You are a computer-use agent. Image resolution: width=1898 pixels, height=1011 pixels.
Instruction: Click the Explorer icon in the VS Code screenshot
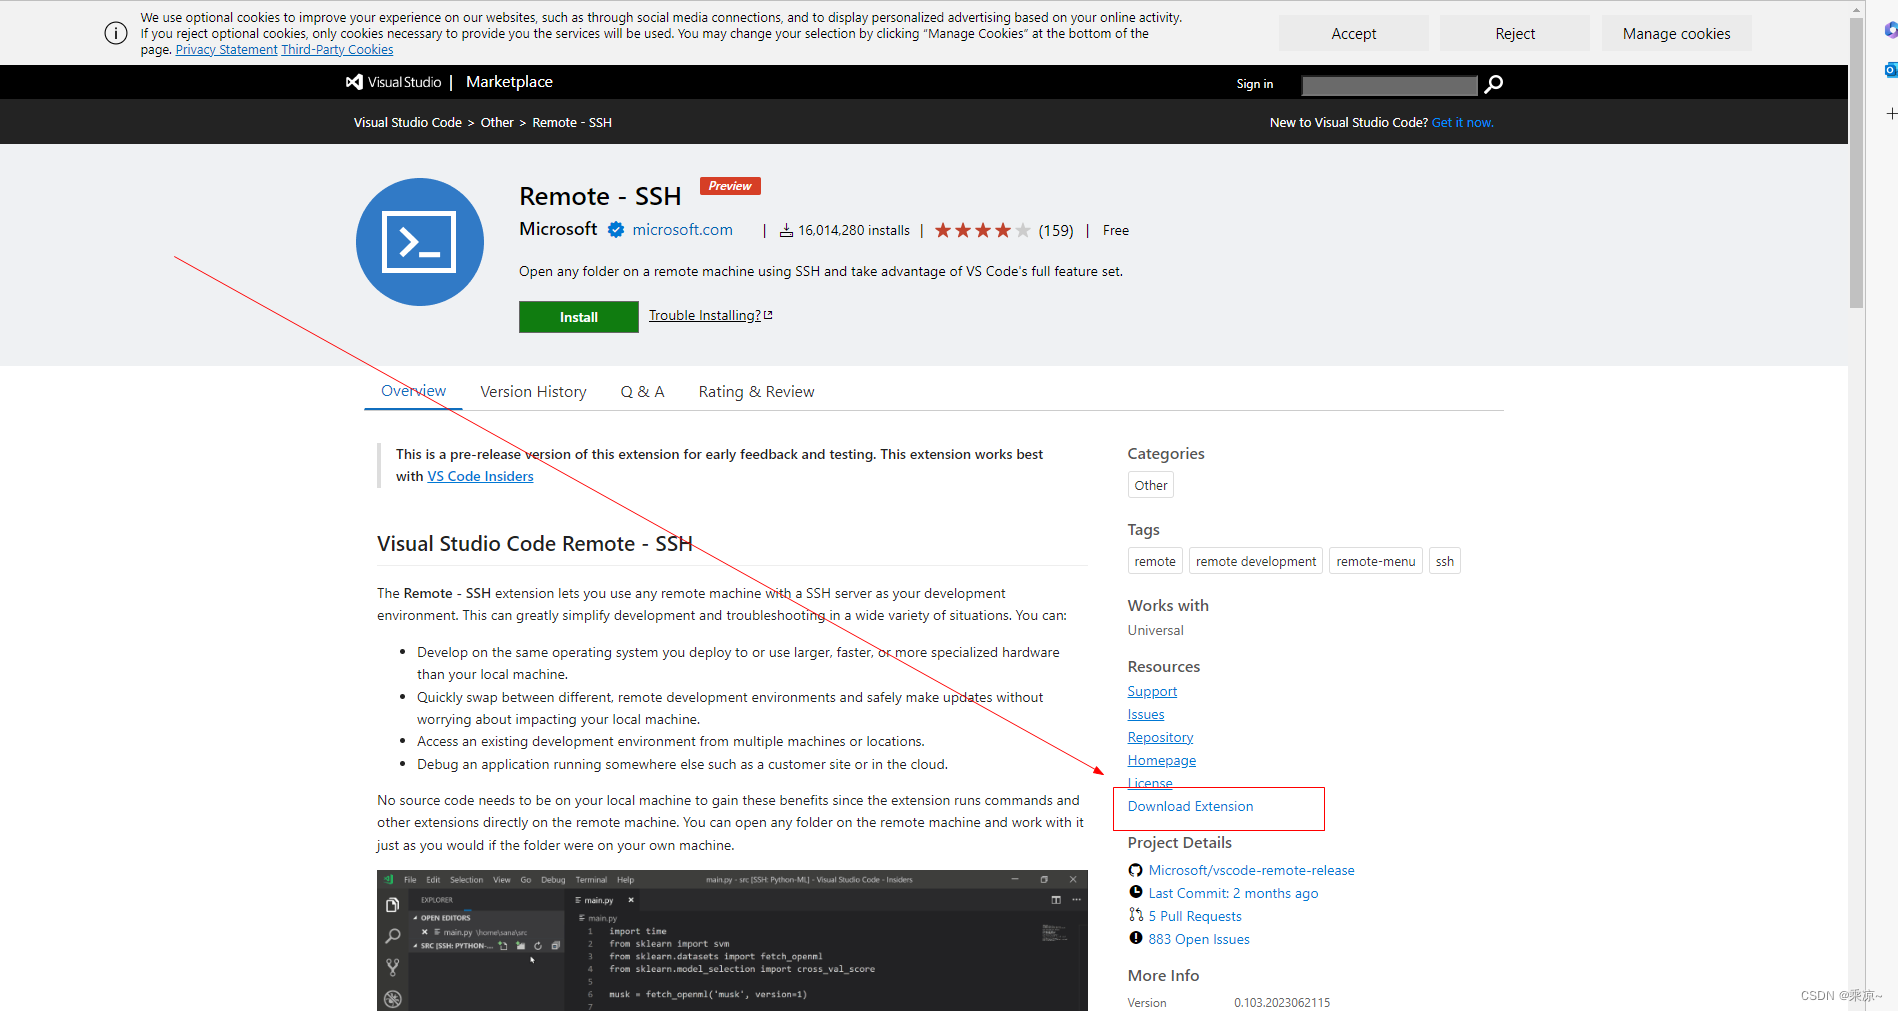click(392, 905)
